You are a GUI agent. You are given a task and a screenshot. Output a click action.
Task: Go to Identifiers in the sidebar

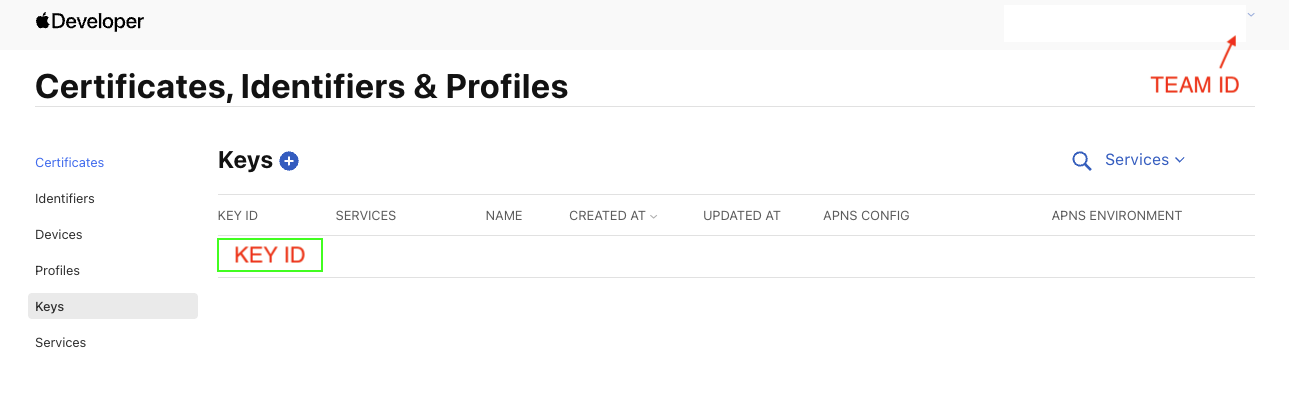(65, 199)
